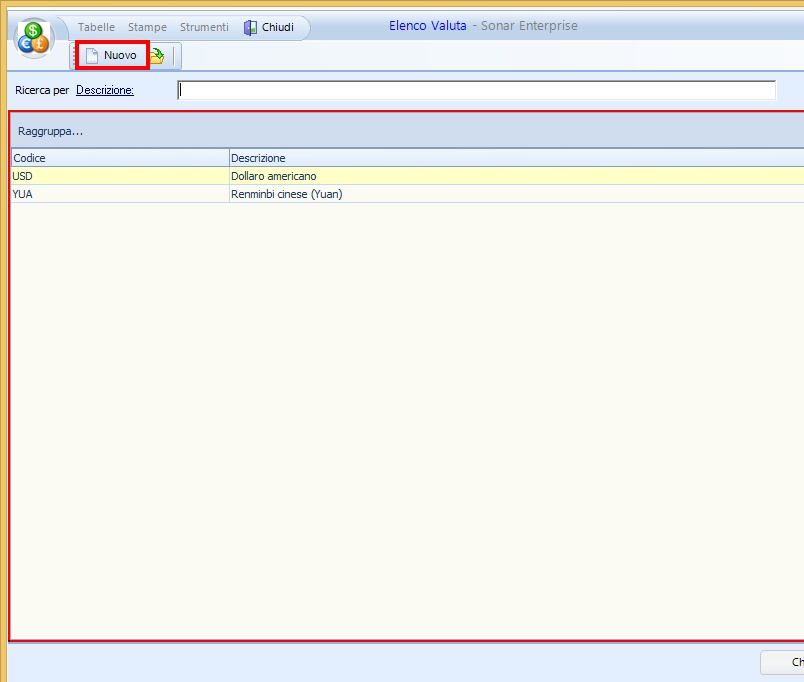Screen dimensions: 804x682
Task: Open the Stampe menu
Action: pyautogui.click(x=147, y=27)
